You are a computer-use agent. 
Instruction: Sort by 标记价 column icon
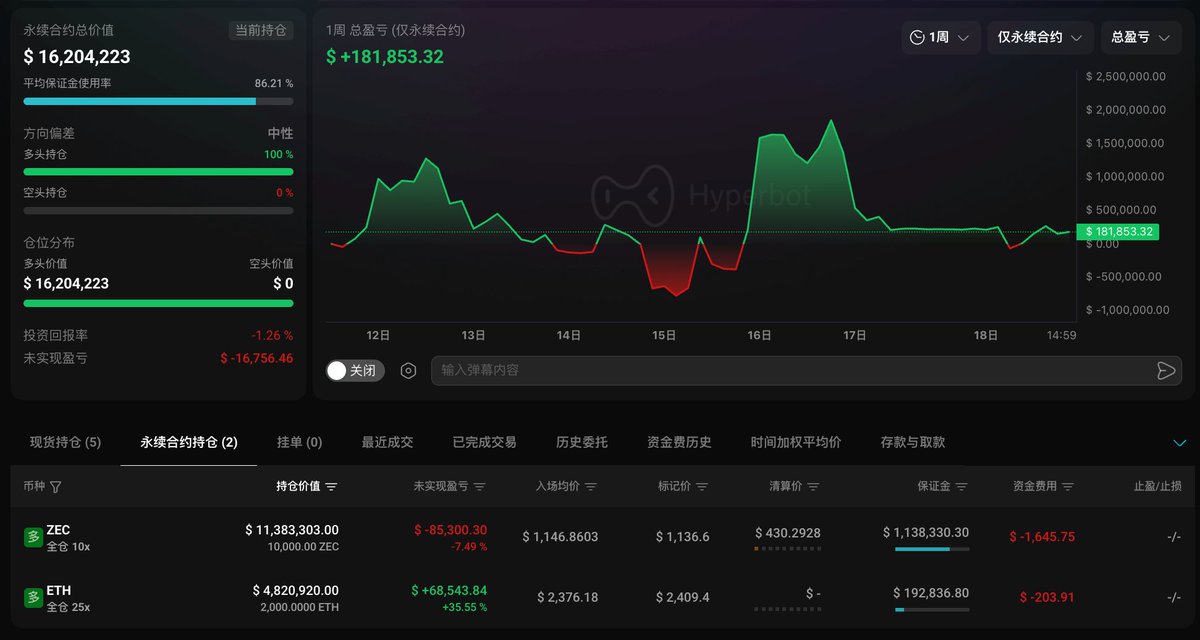(701, 487)
